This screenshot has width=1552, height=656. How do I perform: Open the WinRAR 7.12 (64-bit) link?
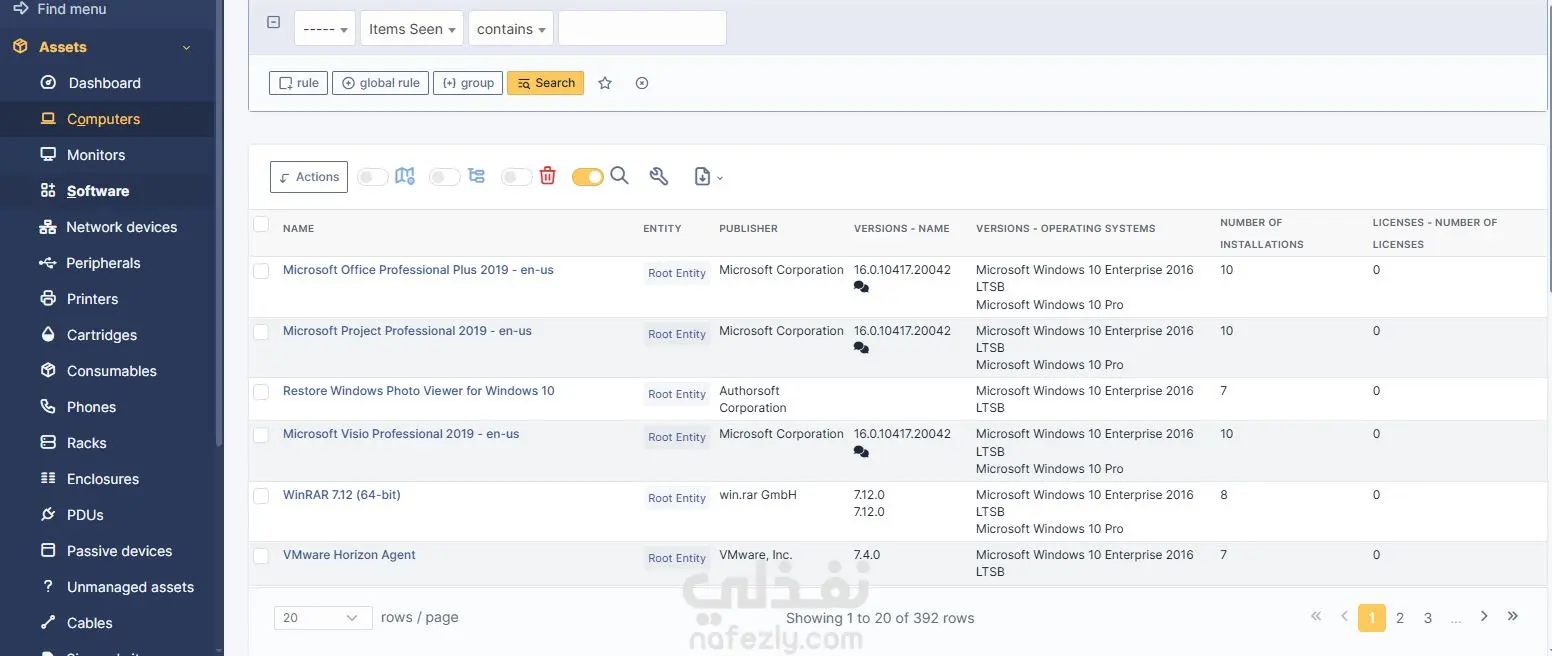pos(342,495)
